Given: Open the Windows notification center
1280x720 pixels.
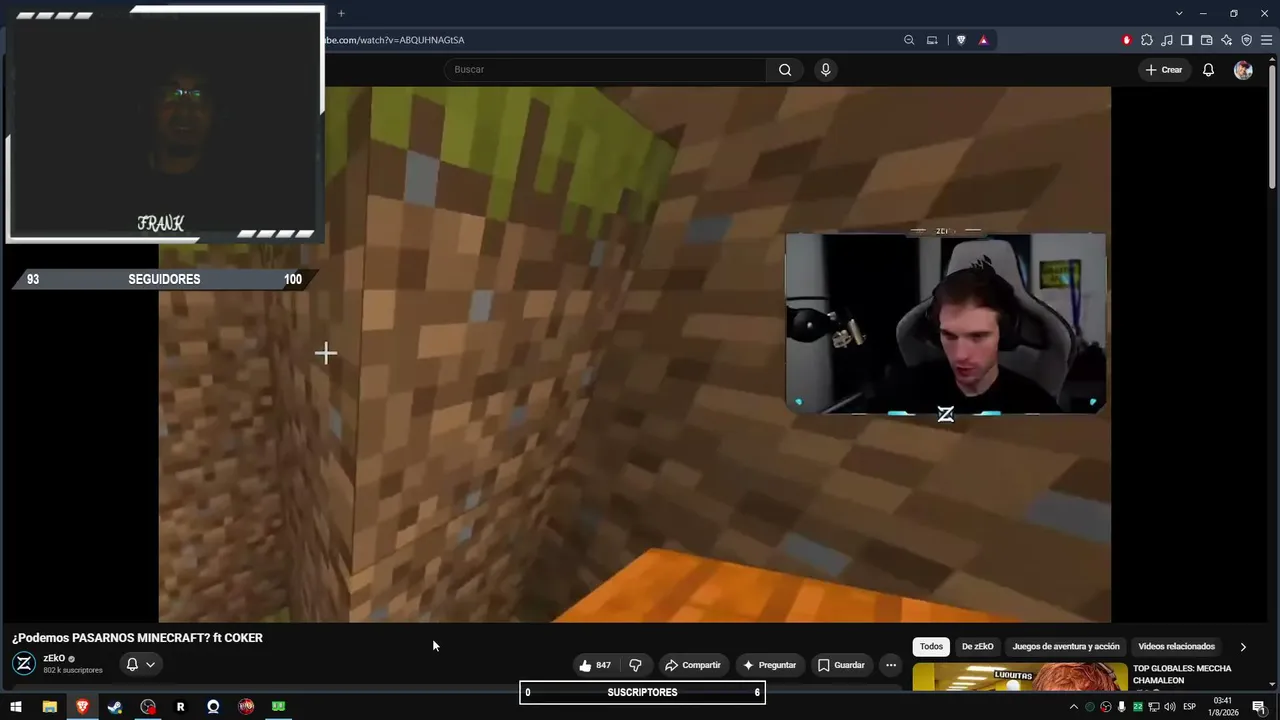Looking at the screenshot, I should point(1259,707).
